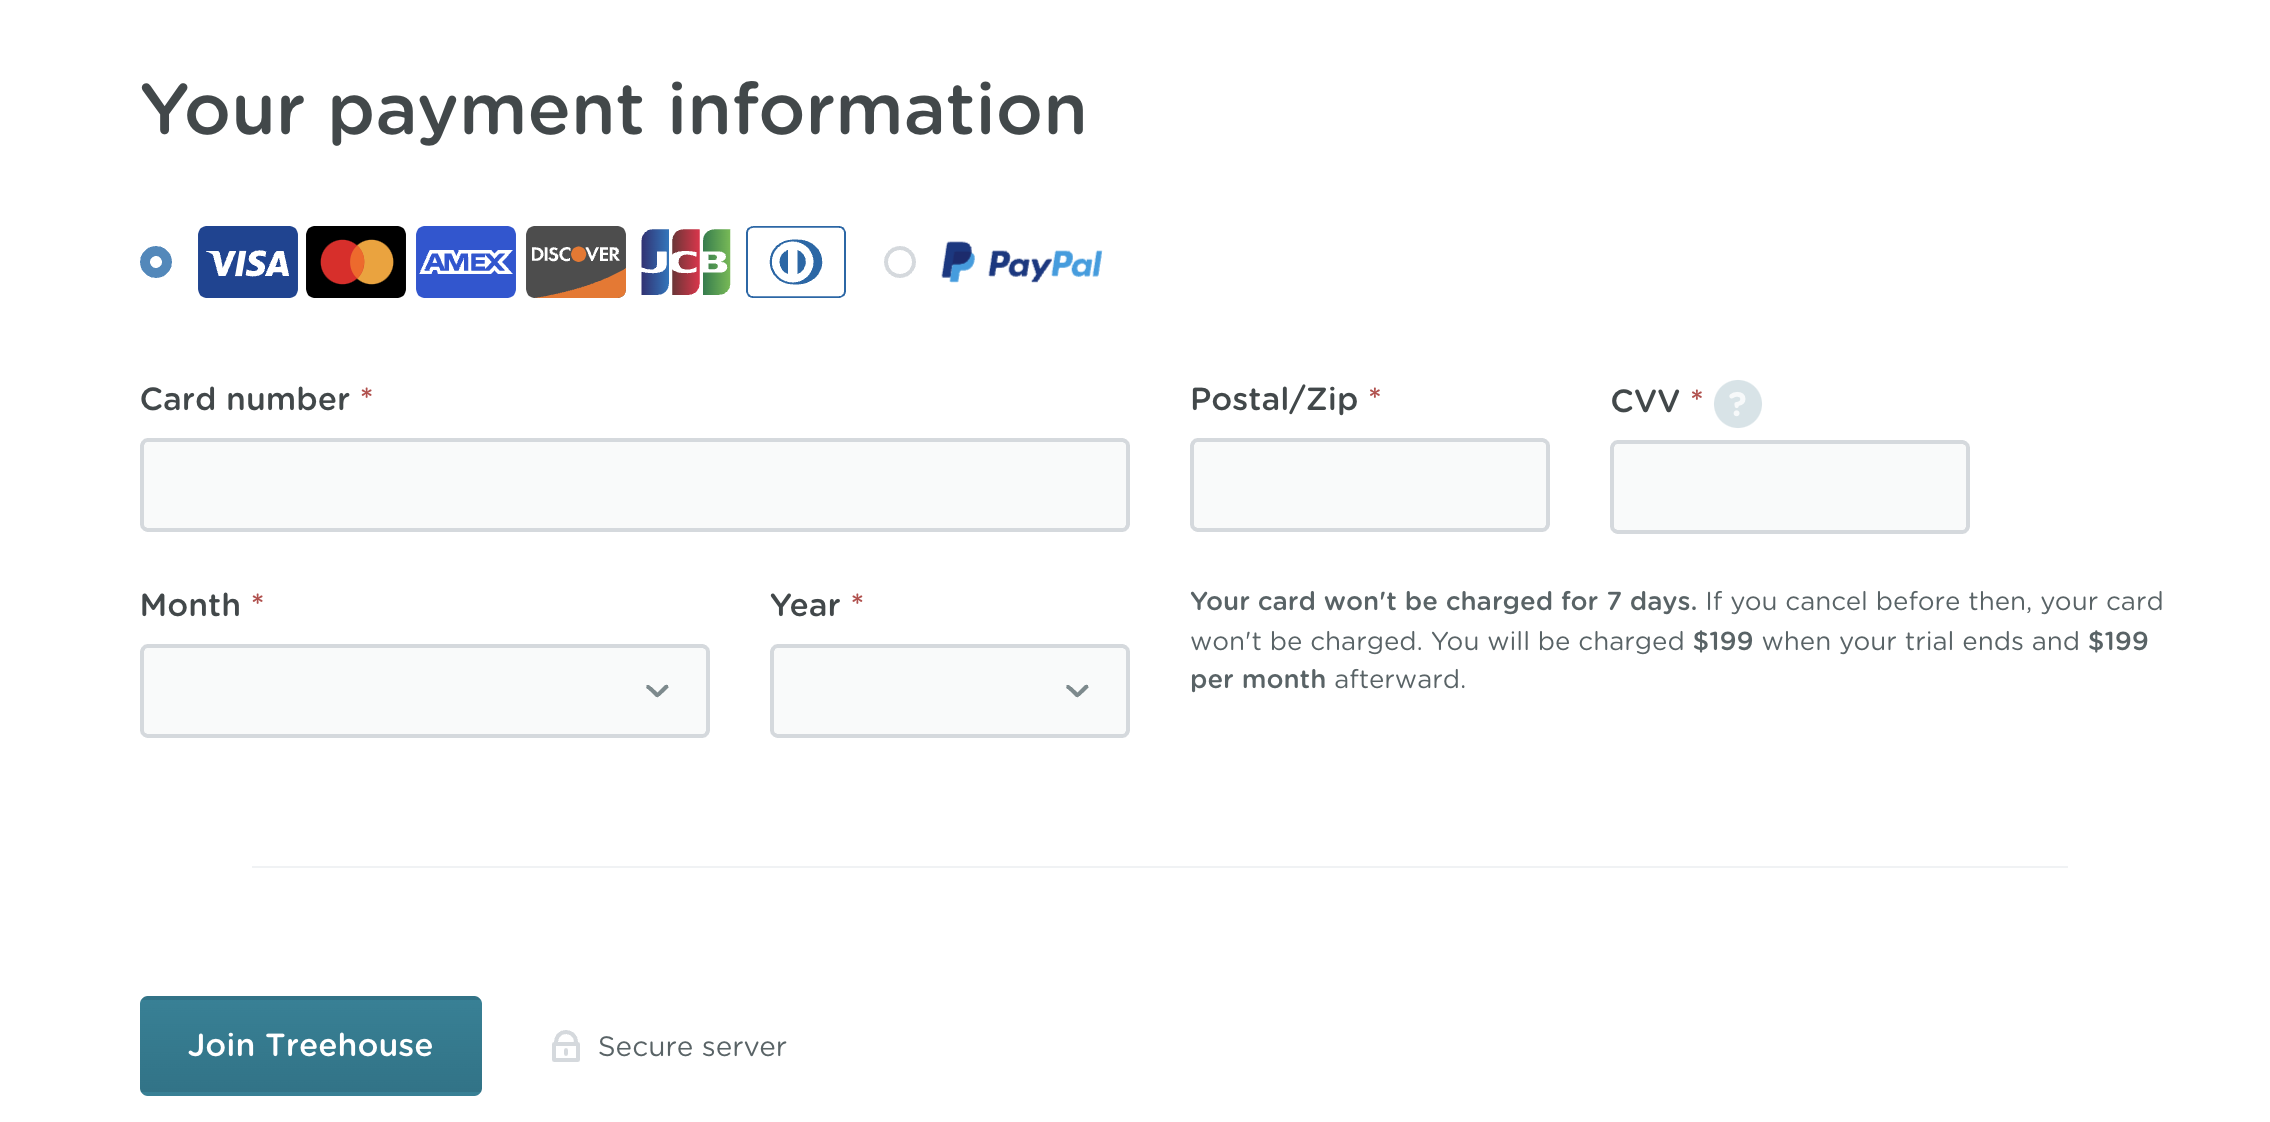Viewport: 2270px width, 1122px height.
Task: Click the chevron in the Year field
Action: [x=1077, y=691]
